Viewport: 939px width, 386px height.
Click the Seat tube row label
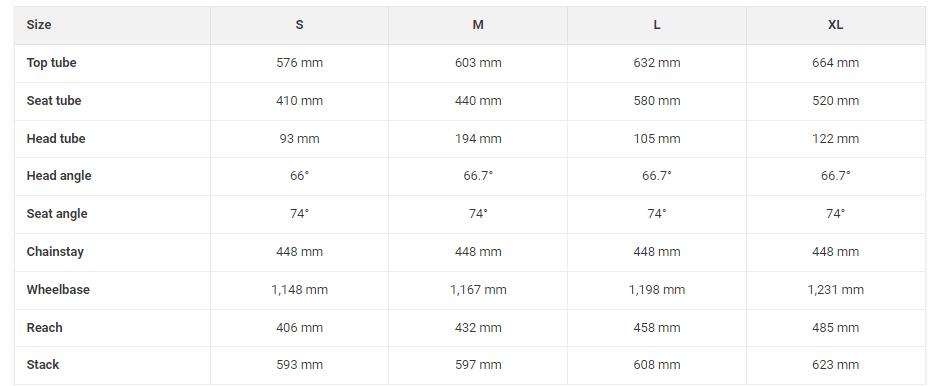(54, 101)
